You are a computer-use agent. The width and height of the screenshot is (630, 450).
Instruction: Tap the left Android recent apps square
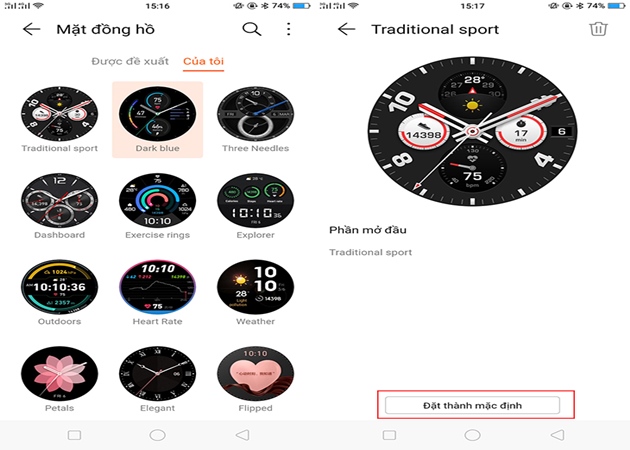tap(74, 435)
